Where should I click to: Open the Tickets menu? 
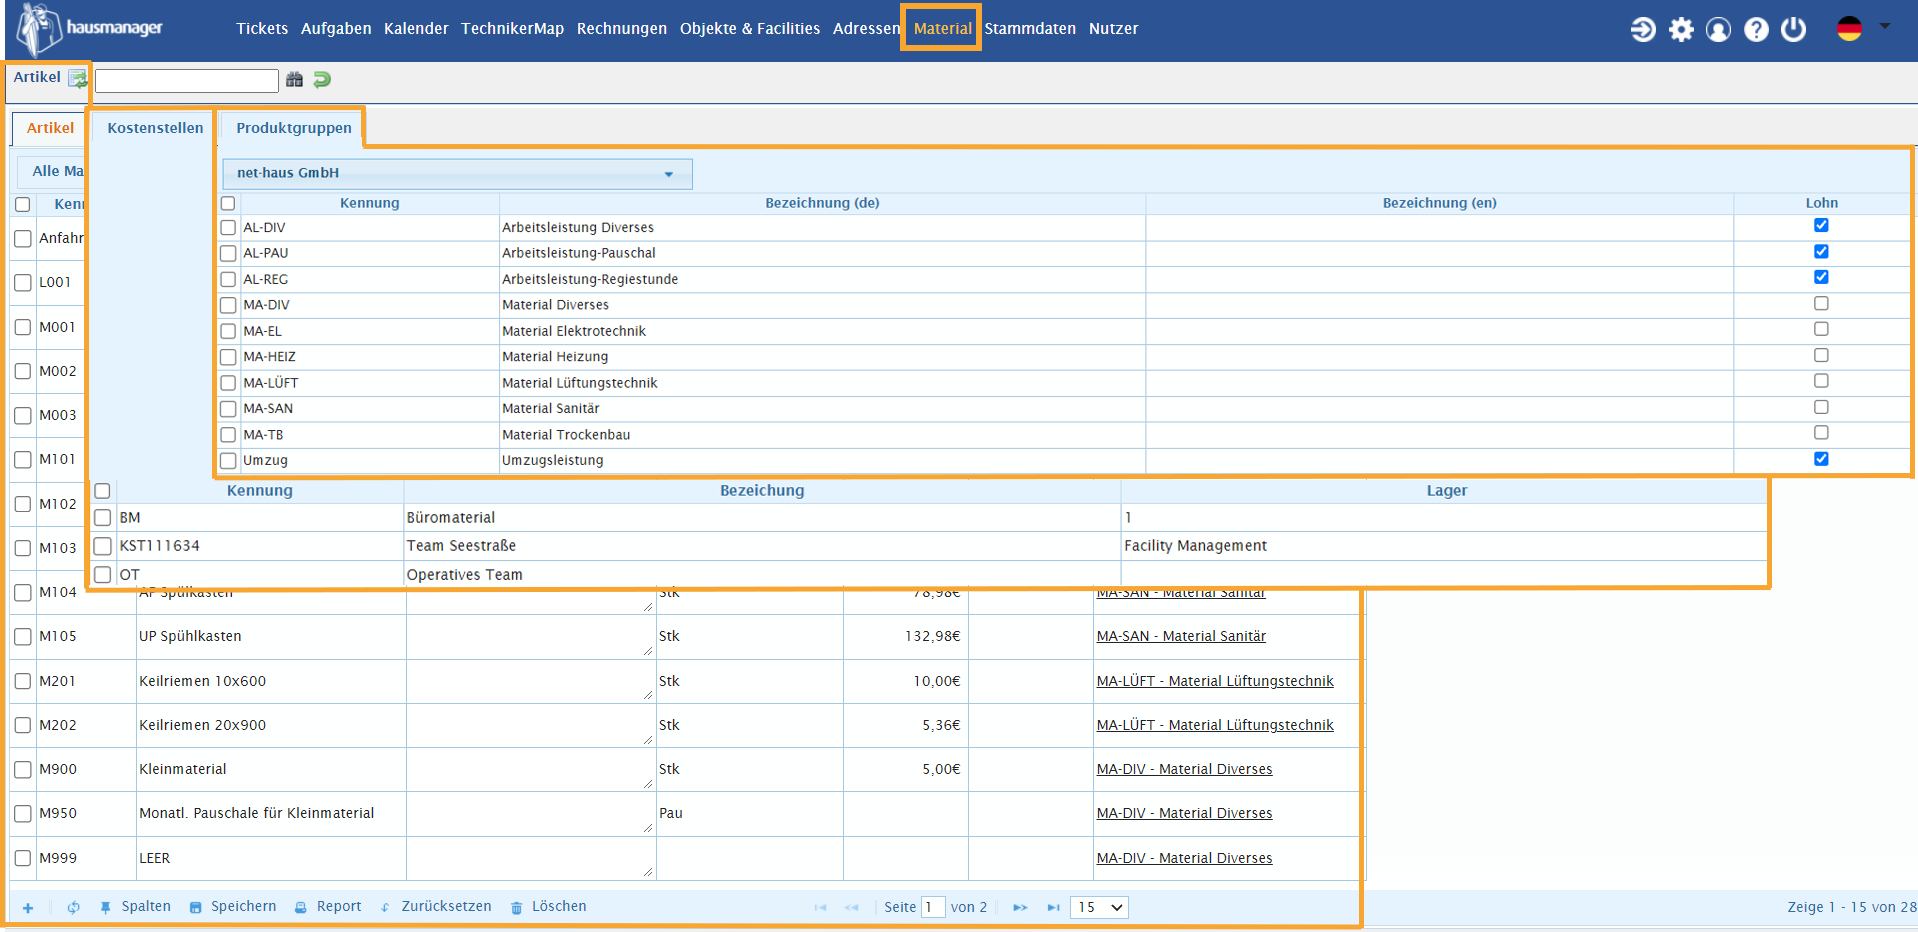262,29
